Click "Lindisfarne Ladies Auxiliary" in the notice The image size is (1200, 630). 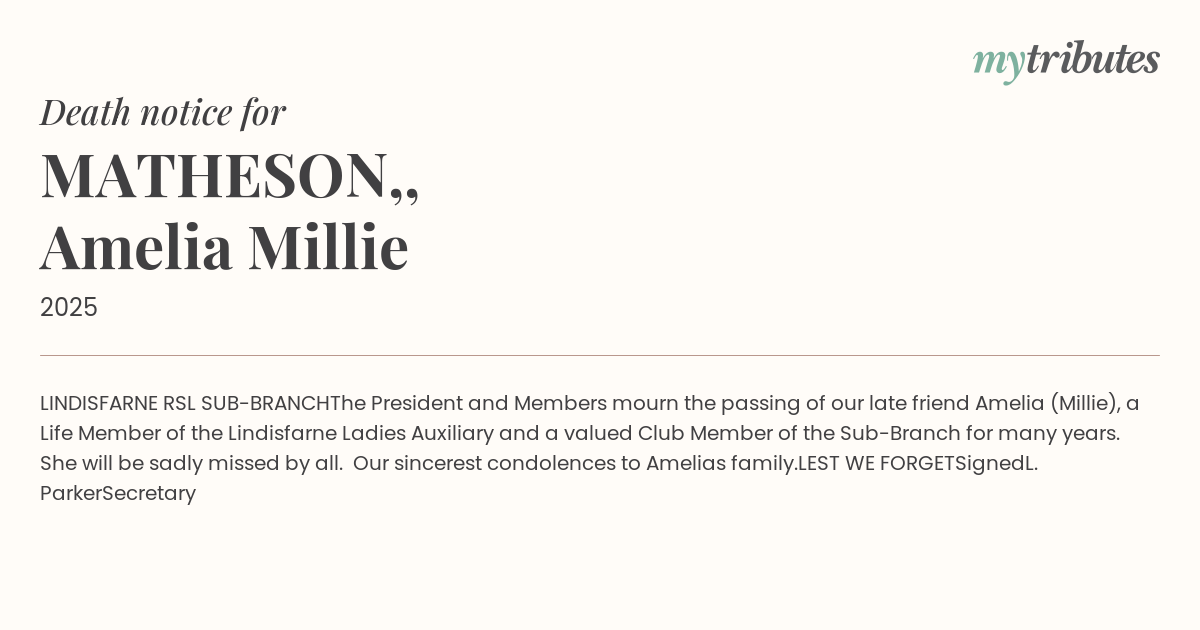coord(361,434)
